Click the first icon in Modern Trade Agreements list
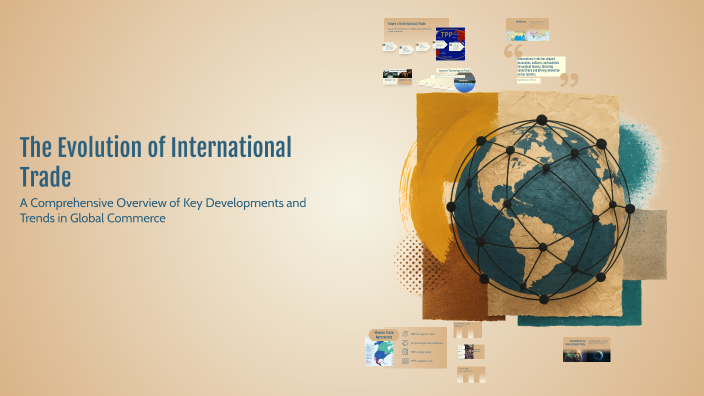 click(405, 334)
